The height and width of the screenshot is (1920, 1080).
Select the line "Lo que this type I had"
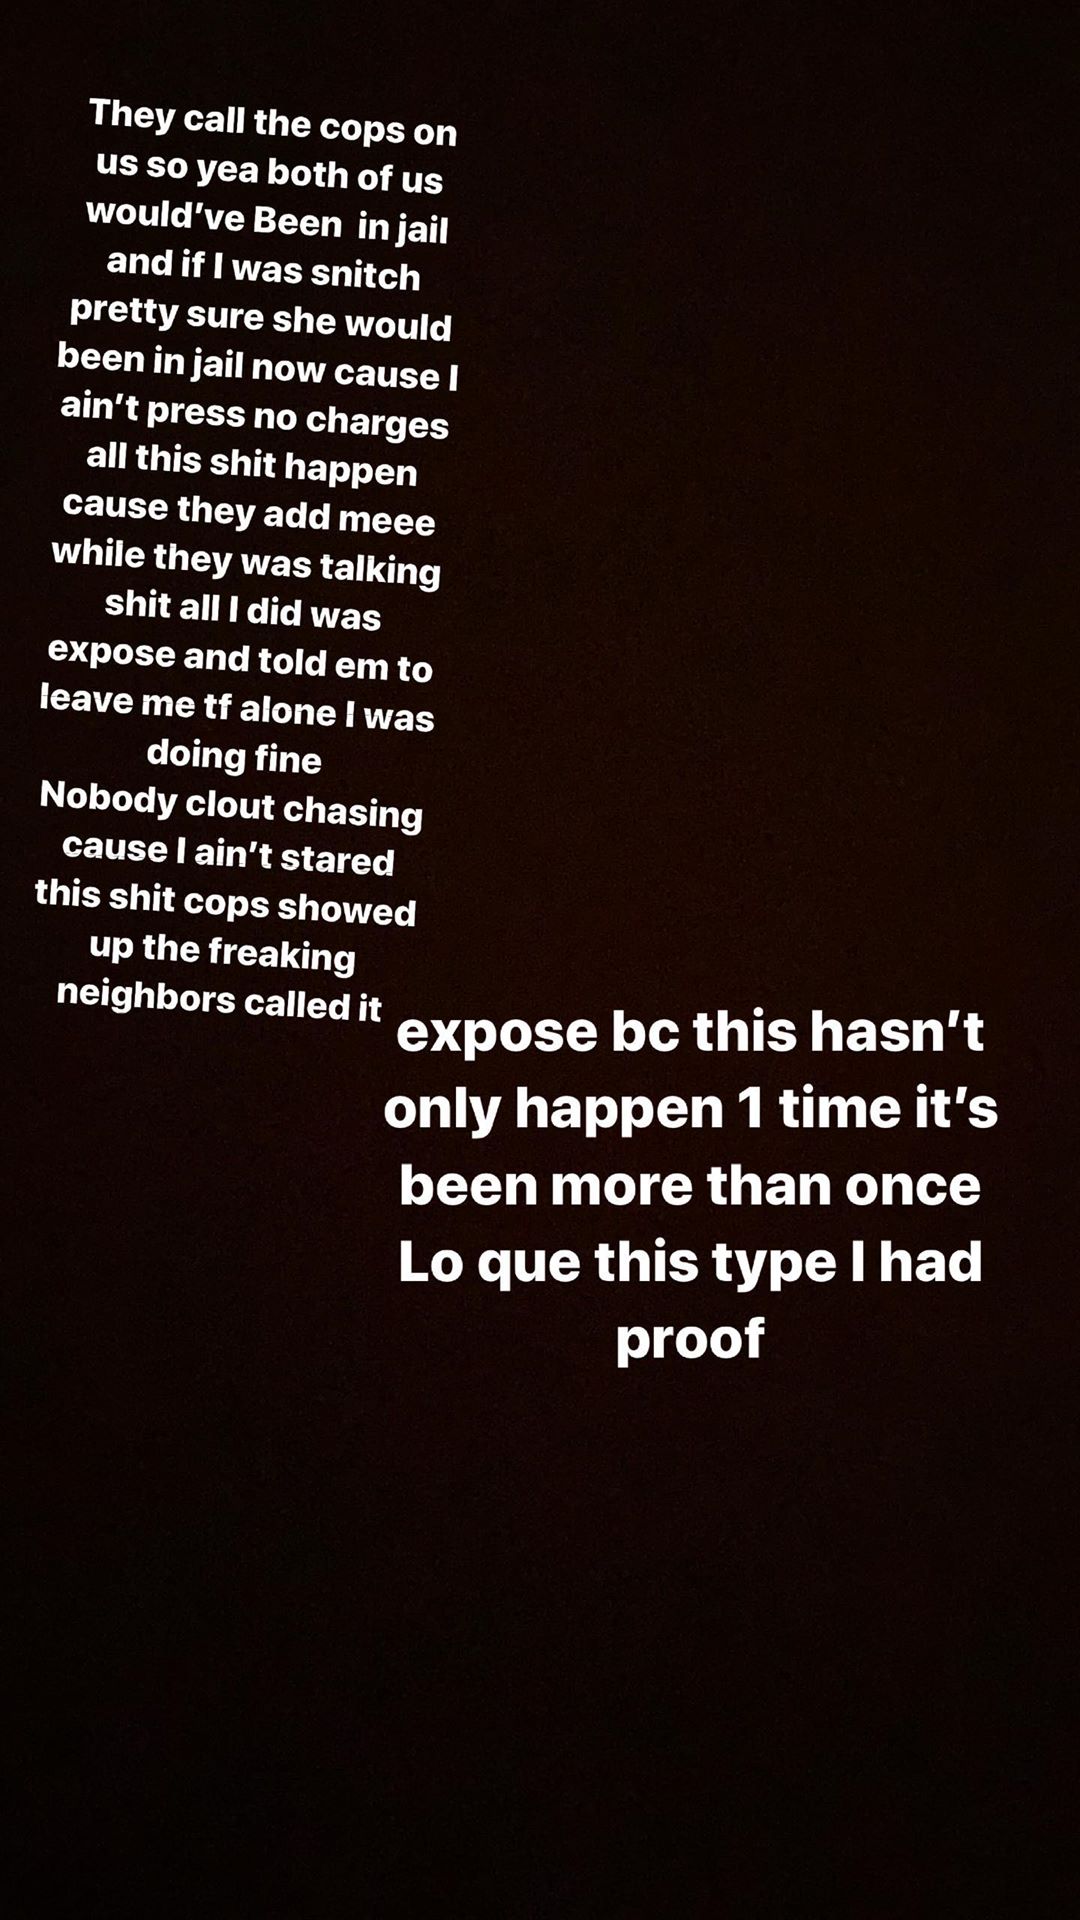tap(690, 1263)
